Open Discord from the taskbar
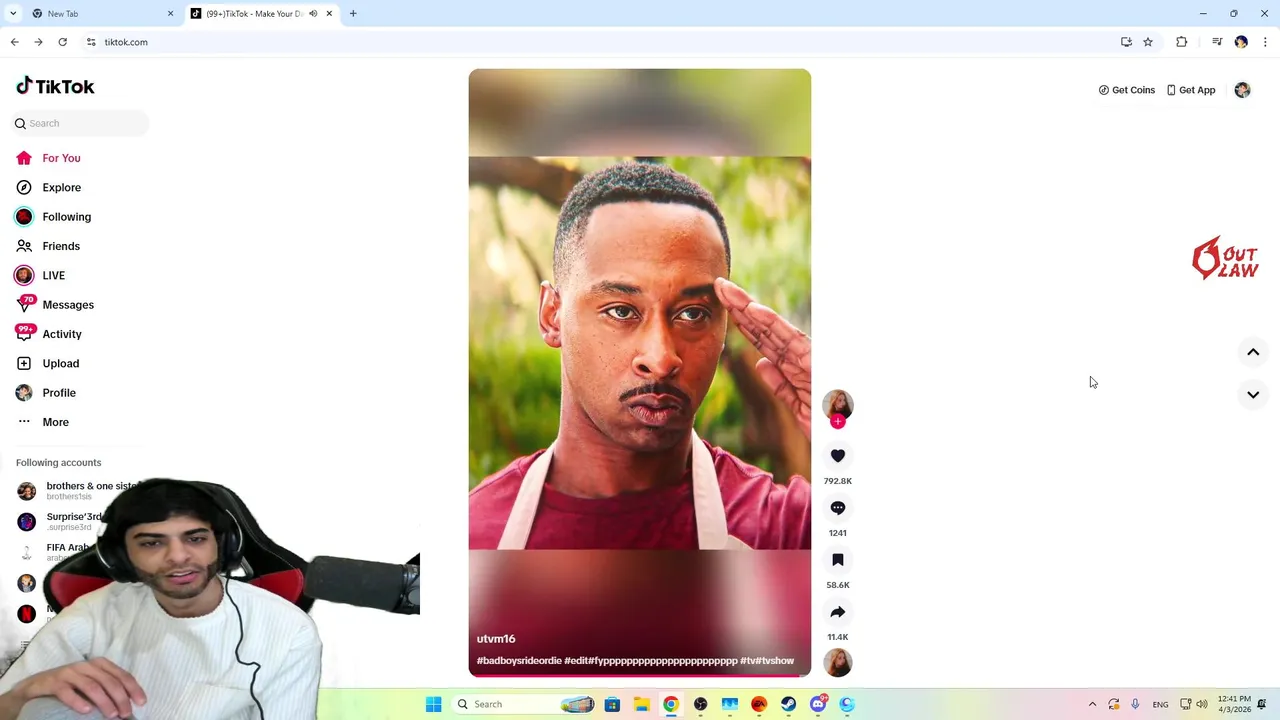The height and width of the screenshot is (720, 1280). tap(818, 705)
